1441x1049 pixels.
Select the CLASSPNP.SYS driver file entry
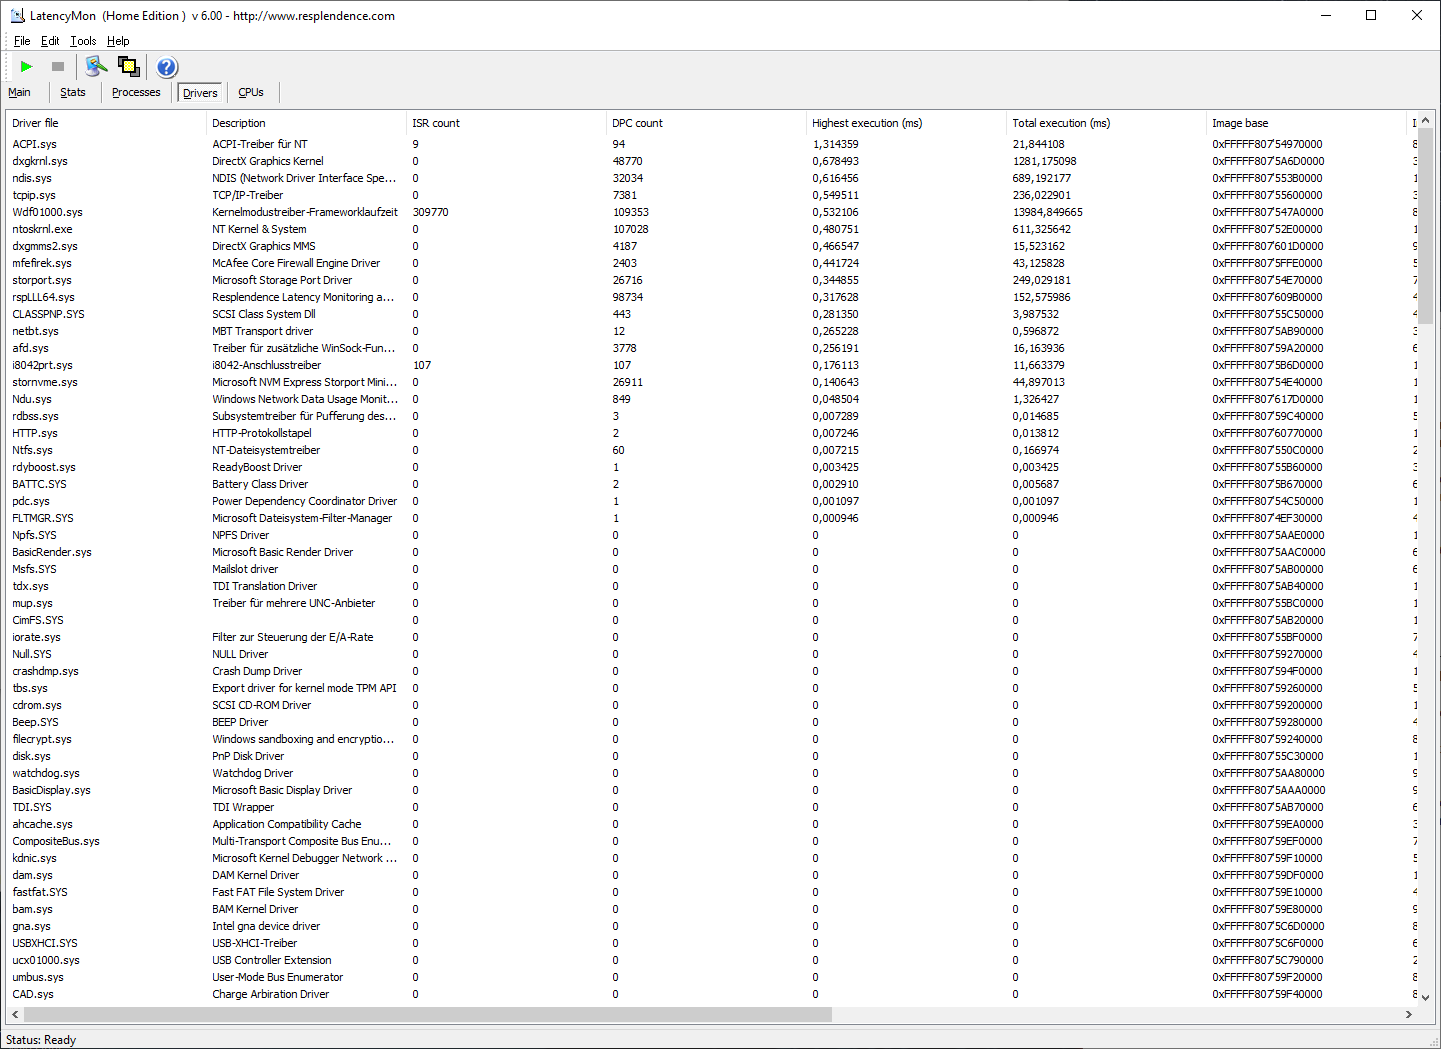48,314
